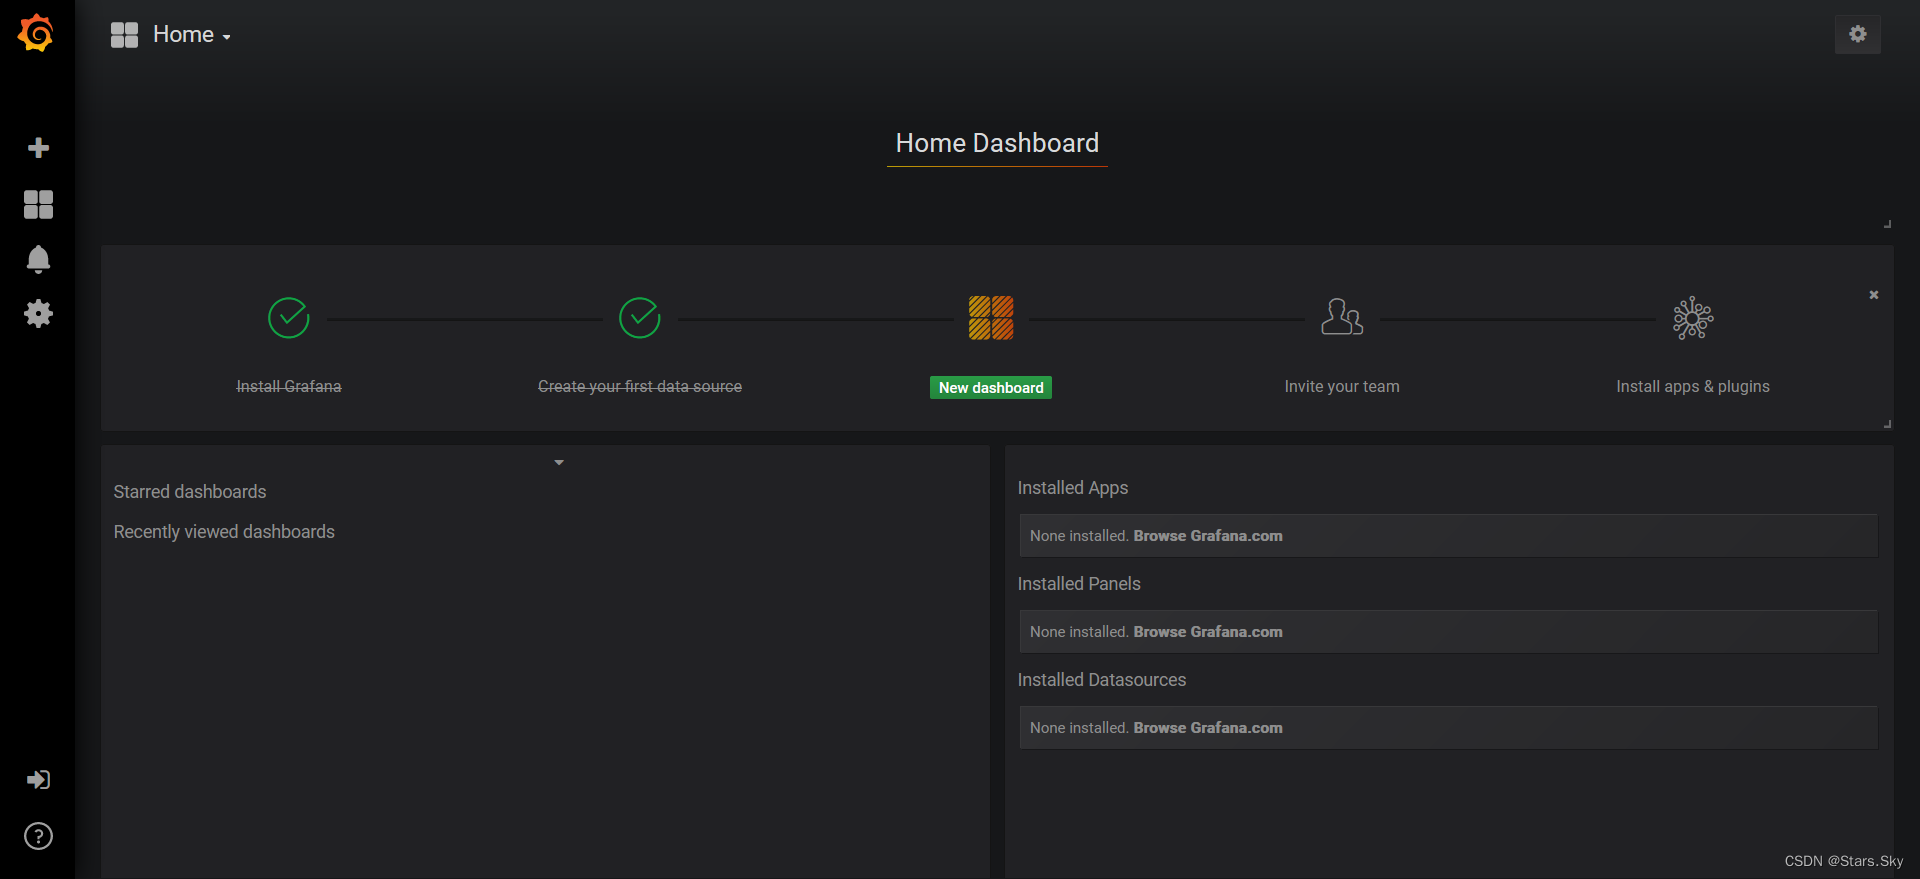Click the New dashboard green button
The image size is (1920, 879).
click(x=991, y=388)
